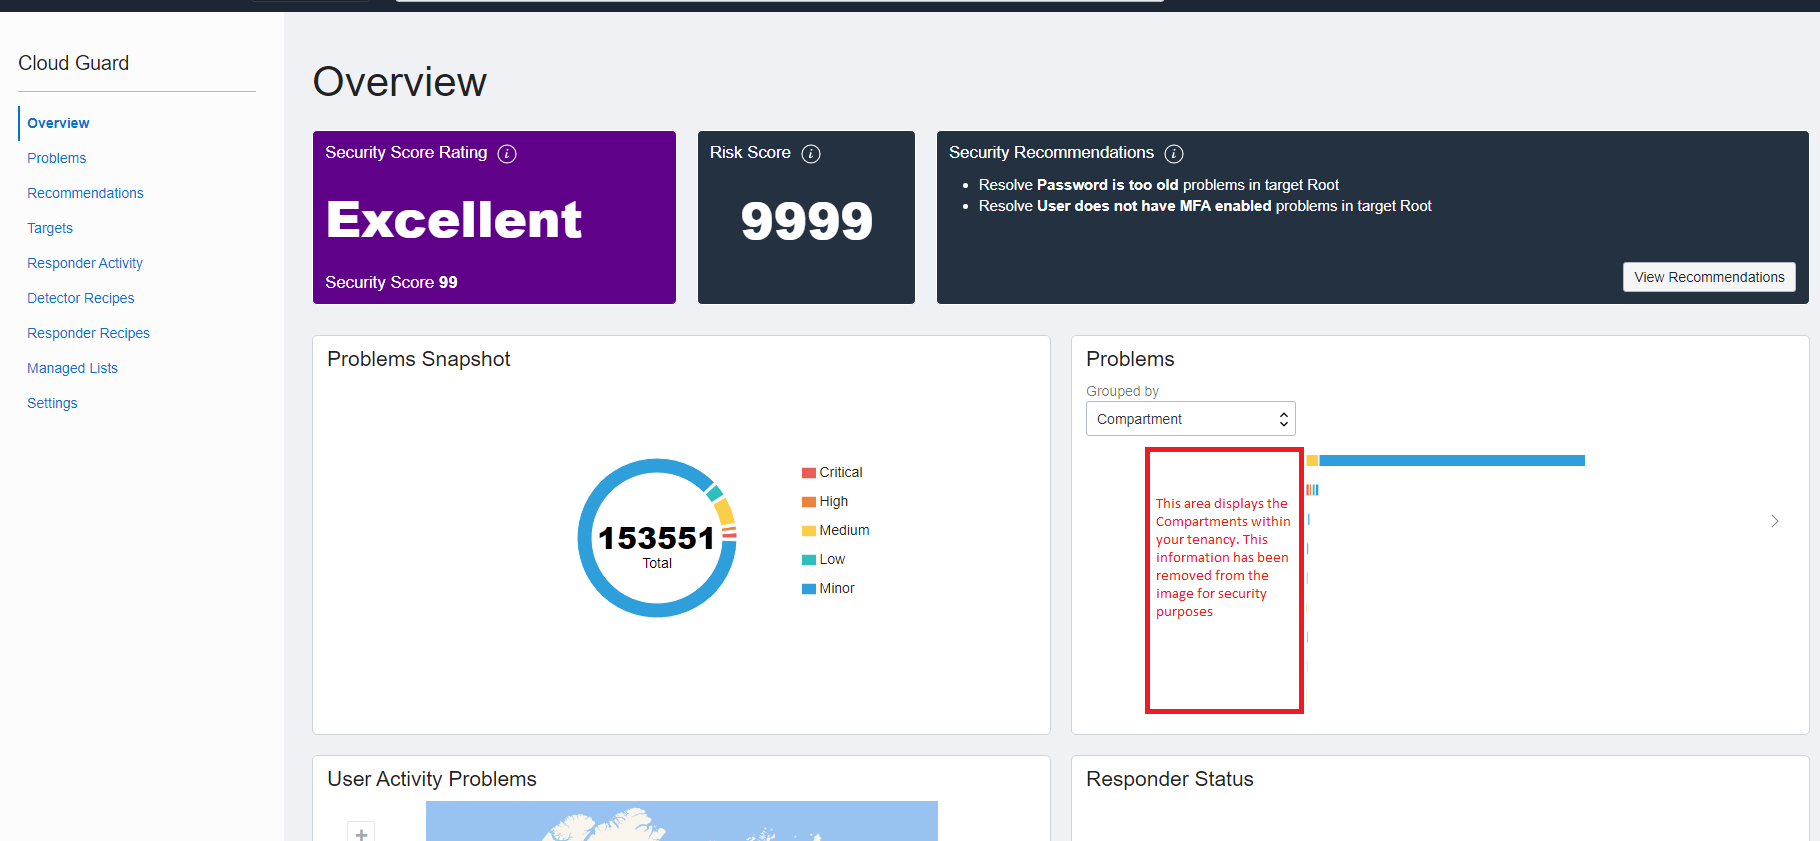Advance Problems chart with right chevron

tap(1775, 521)
